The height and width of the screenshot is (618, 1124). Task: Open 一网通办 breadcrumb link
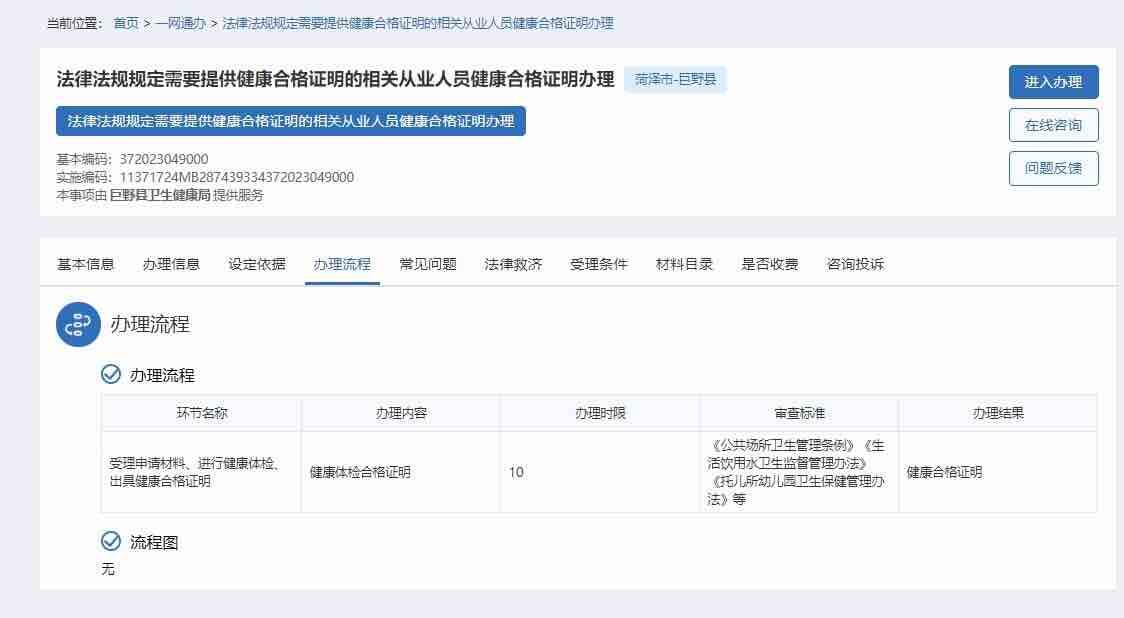click(x=181, y=23)
